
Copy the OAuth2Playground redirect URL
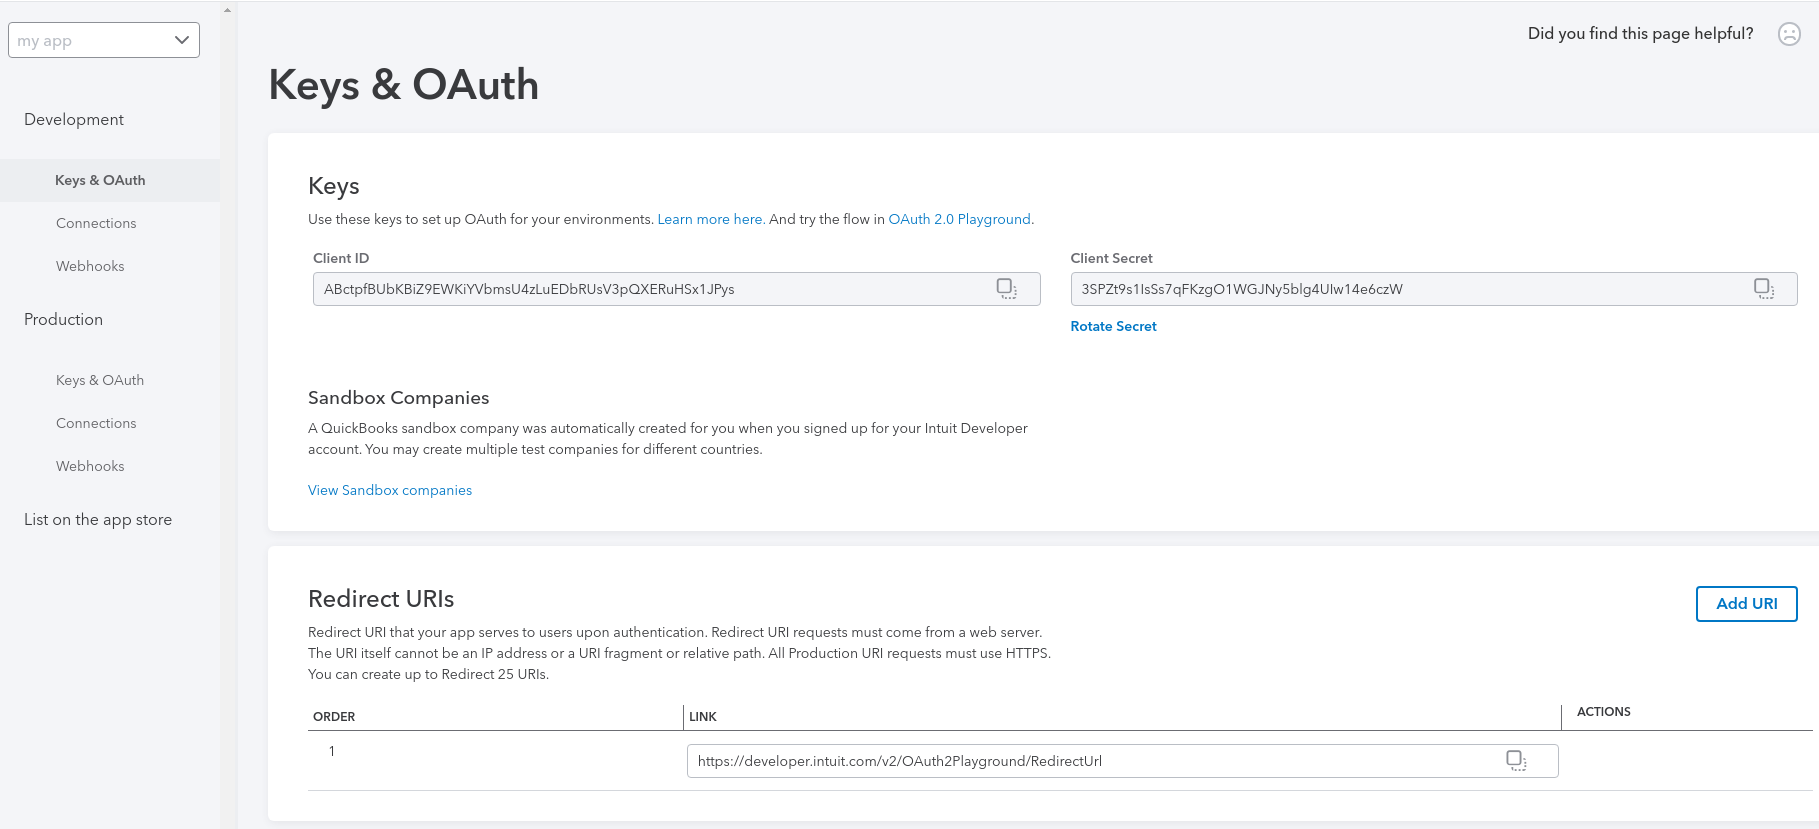pos(1516,761)
